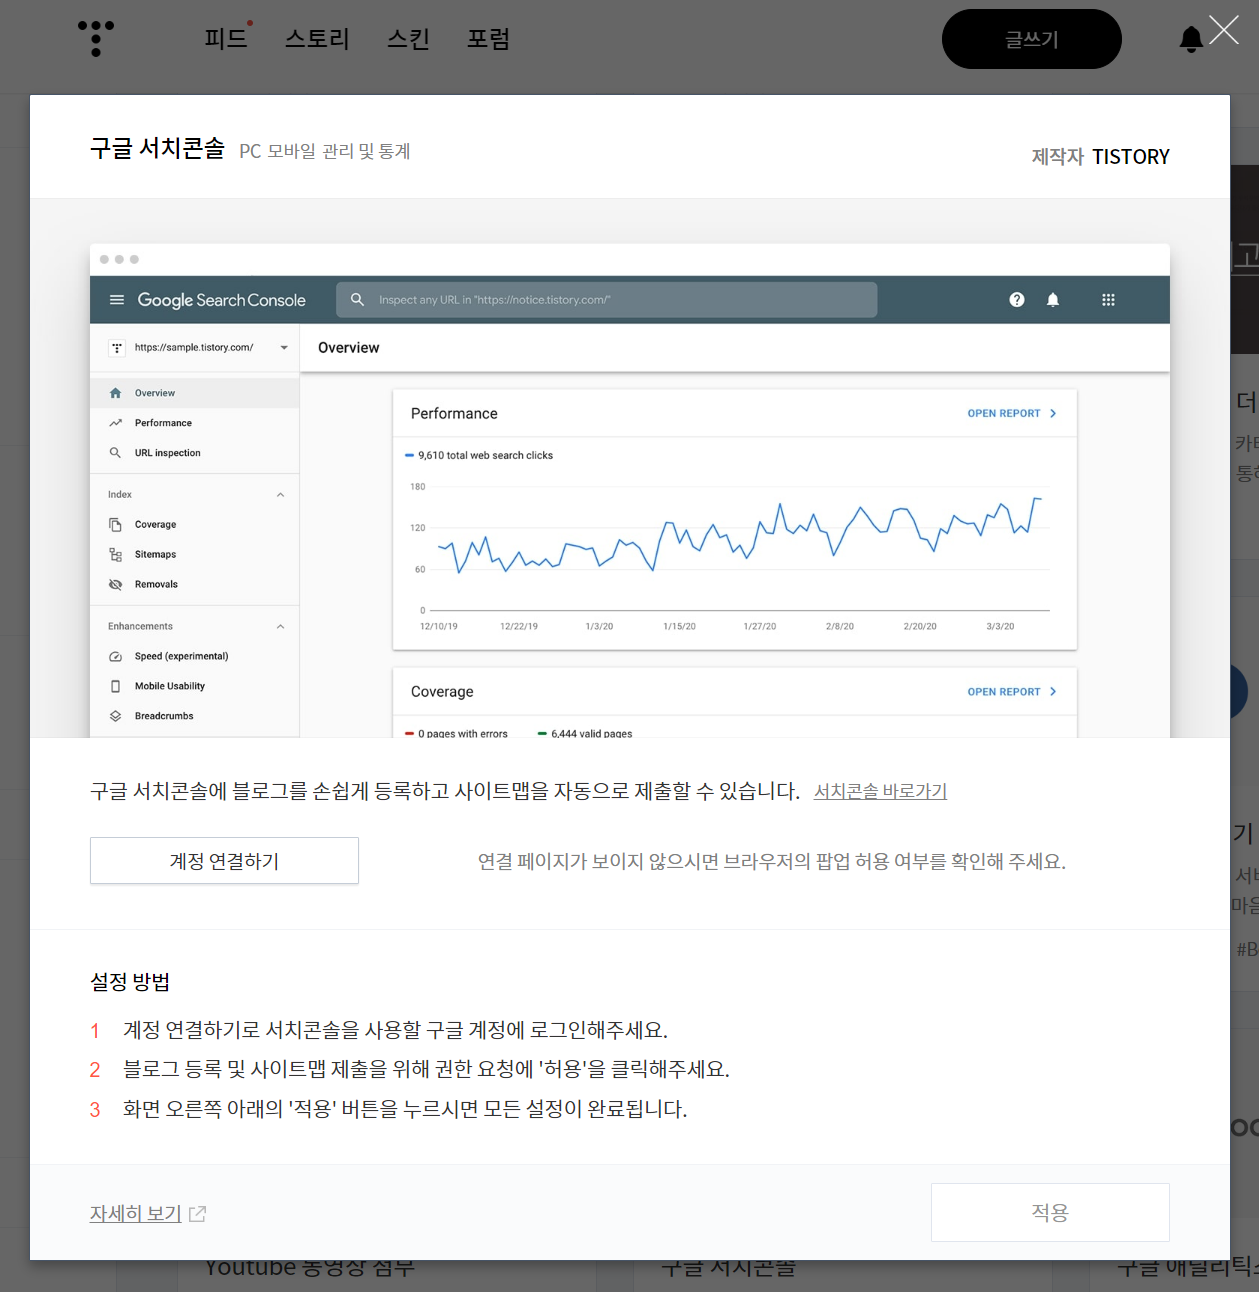
Task: Select Coverage in the sidebar
Action: click(195, 524)
